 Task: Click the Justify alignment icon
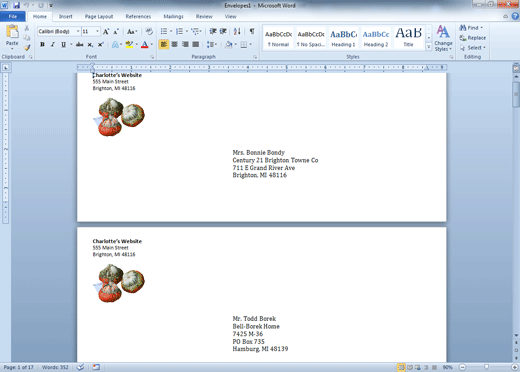tap(196, 44)
